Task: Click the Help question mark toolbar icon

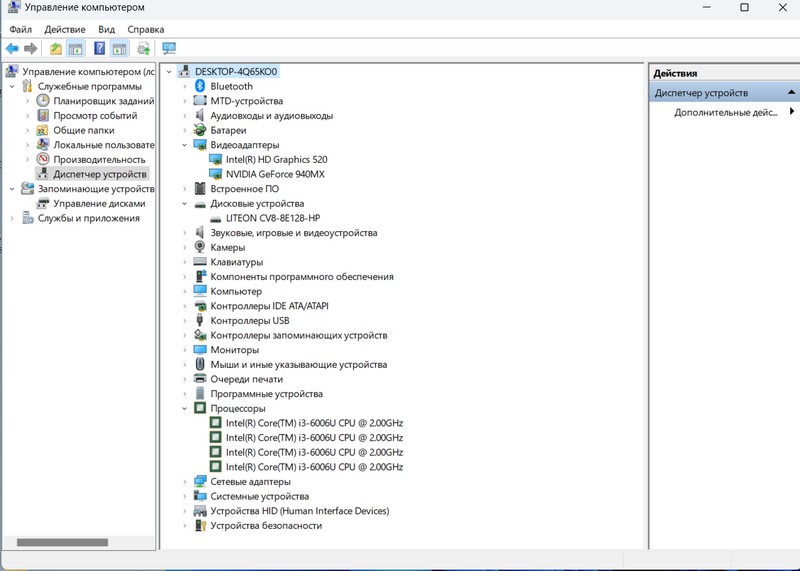Action: click(100, 49)
